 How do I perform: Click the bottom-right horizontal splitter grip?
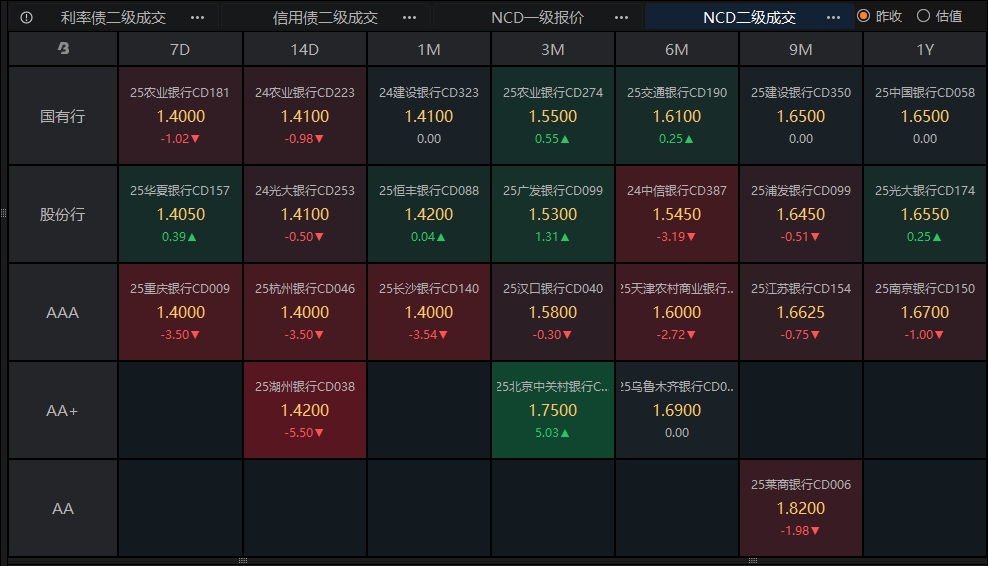[752, 560]
